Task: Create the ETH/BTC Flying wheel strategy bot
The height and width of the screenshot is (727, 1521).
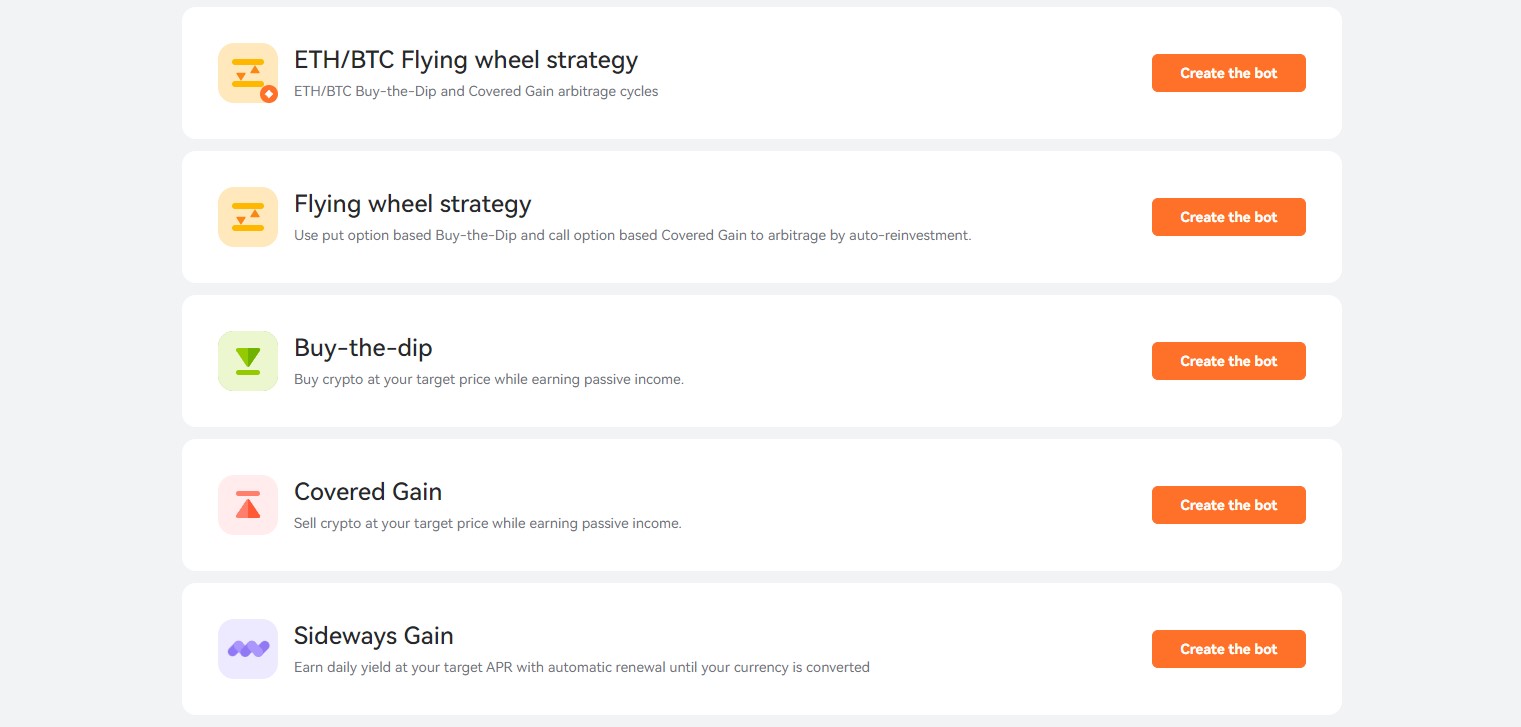Action: [x=1229, y=73]
